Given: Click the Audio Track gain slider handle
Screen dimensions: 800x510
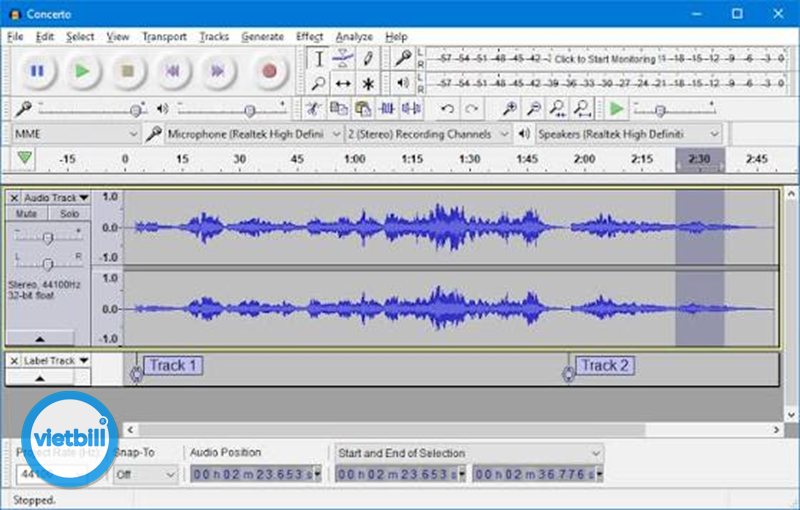Looking at the screenshot, I should [x=47, y=238].
